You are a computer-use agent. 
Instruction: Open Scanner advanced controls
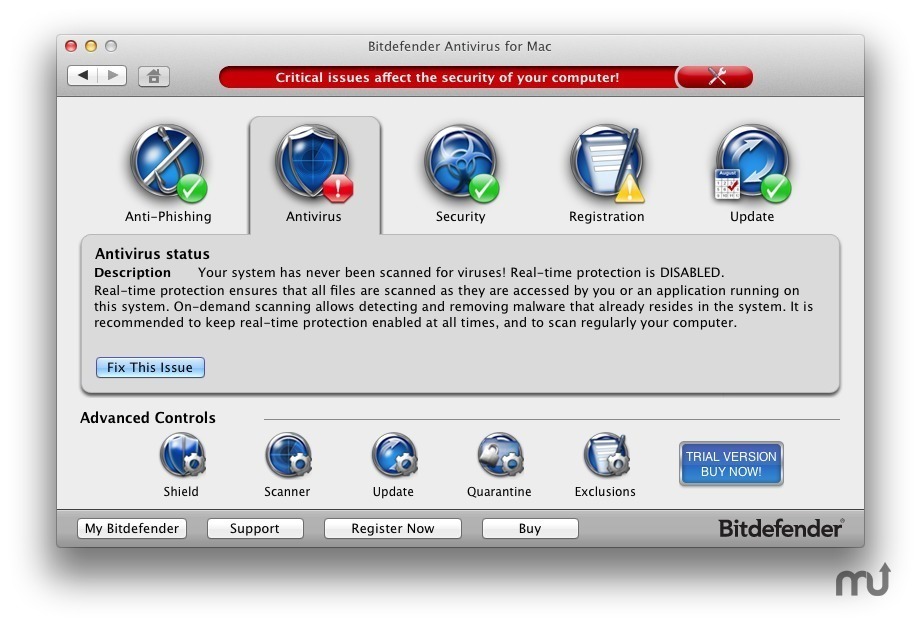tap(288, 456)
